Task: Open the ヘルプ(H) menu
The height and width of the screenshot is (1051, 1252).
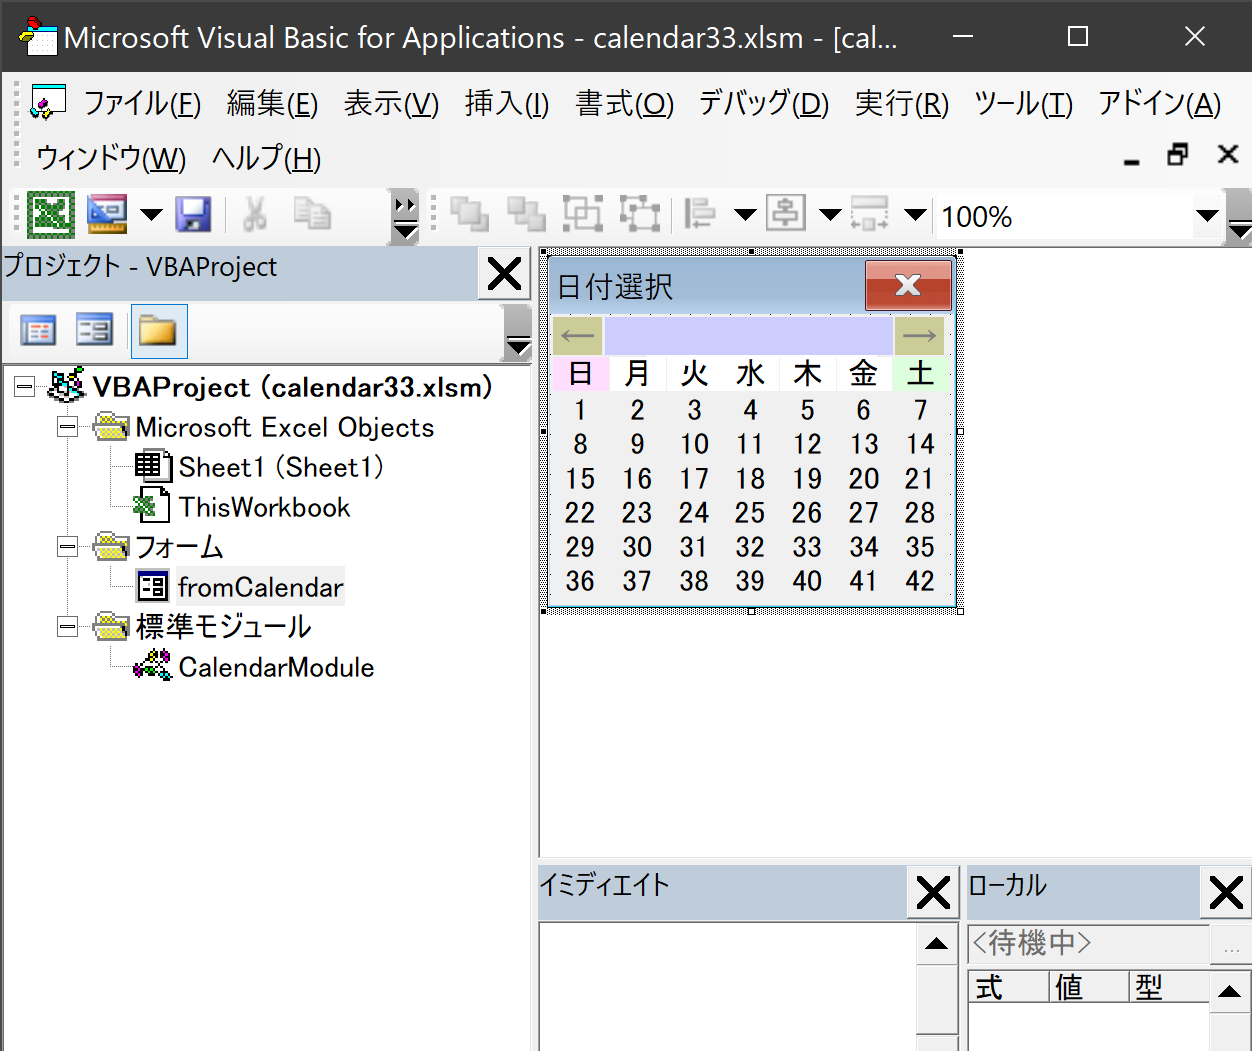Action: pyautogui.click(x=266, y=158)
